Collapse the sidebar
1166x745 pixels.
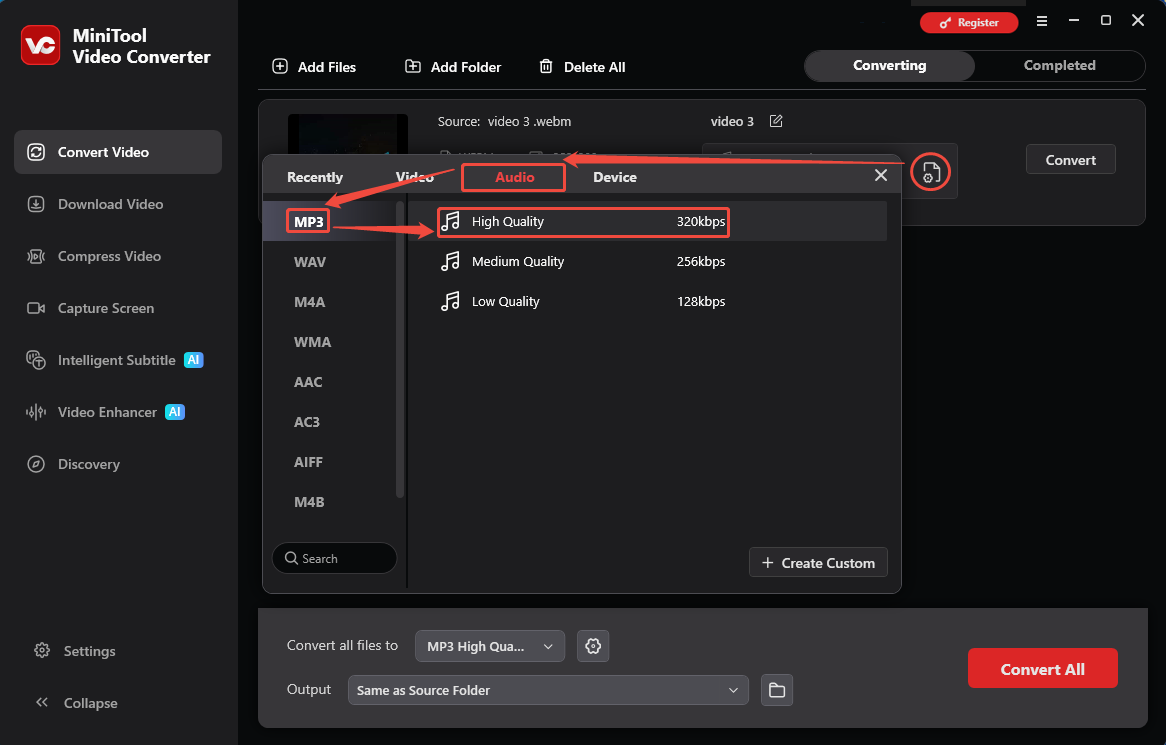[x=77, y=703]
